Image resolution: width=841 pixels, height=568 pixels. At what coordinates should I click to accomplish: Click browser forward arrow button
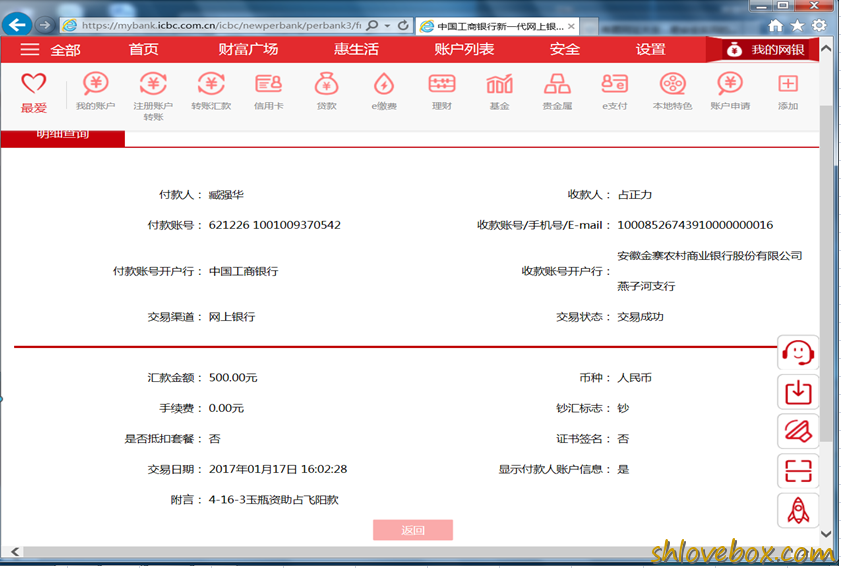point(45,25)
